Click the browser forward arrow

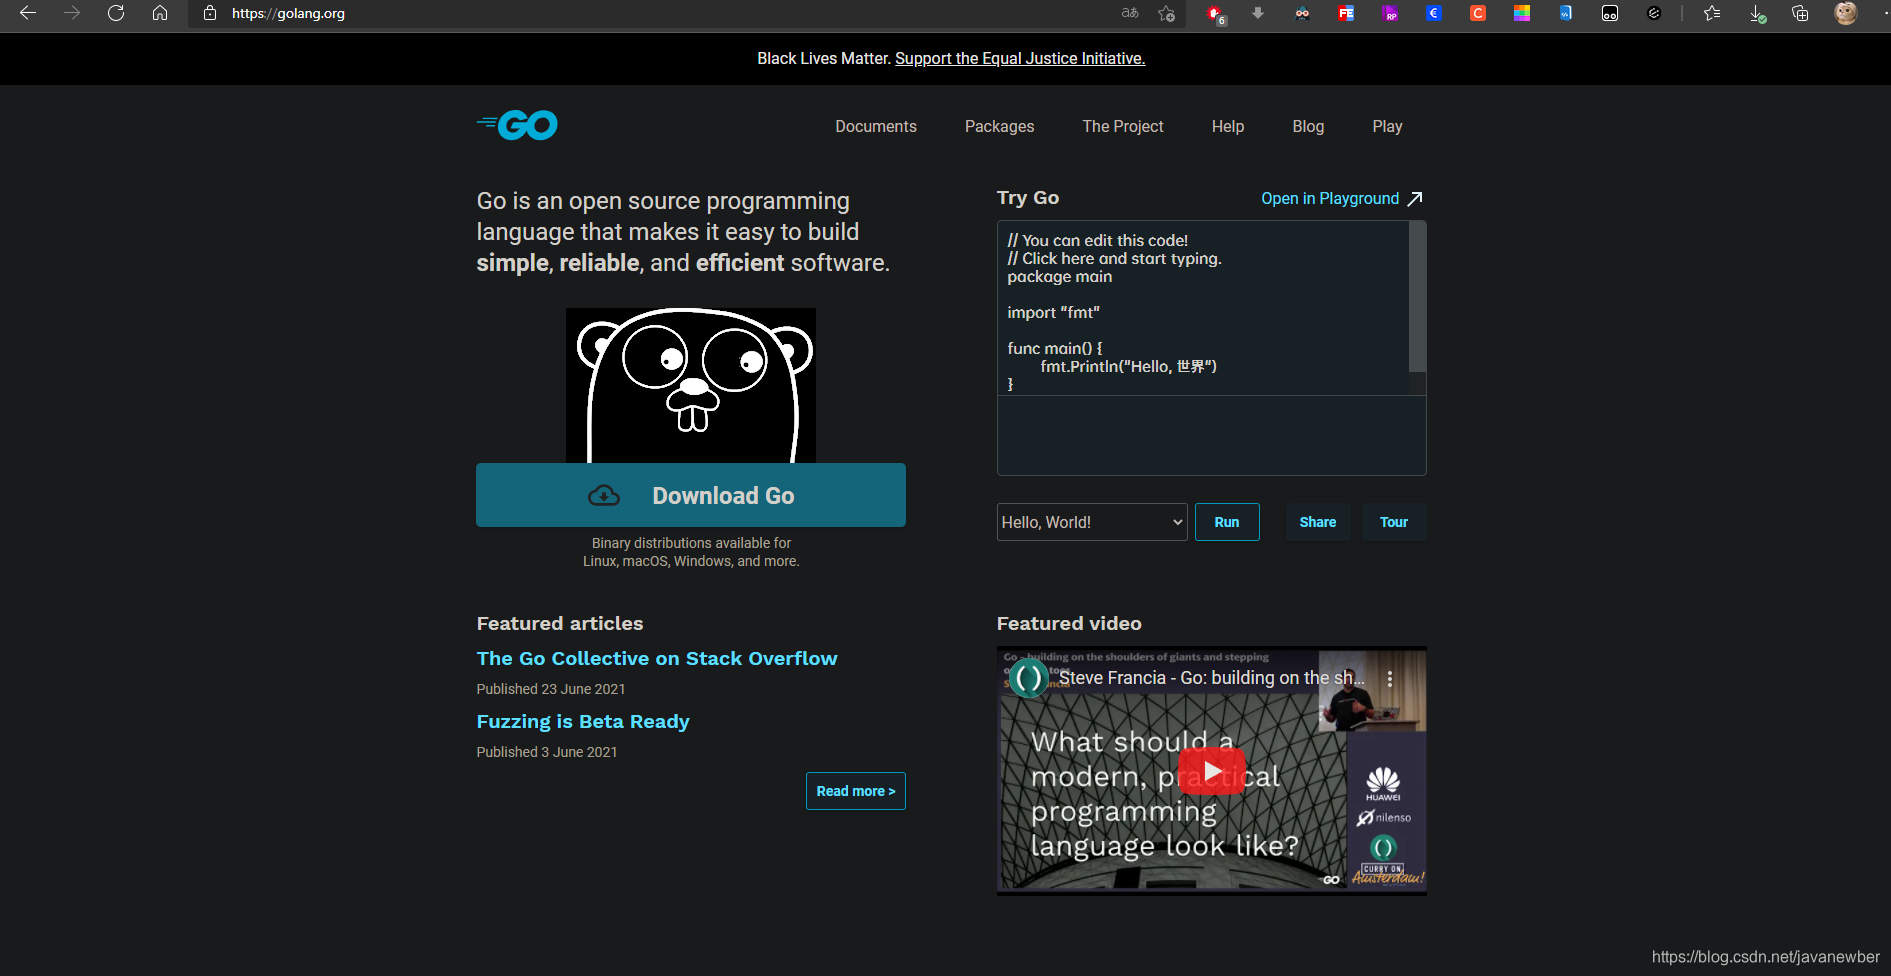click(72, 13)
